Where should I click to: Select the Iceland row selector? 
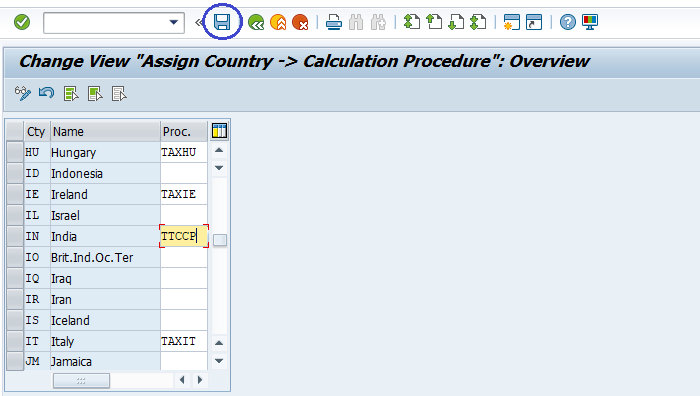(x=15, y=320)
